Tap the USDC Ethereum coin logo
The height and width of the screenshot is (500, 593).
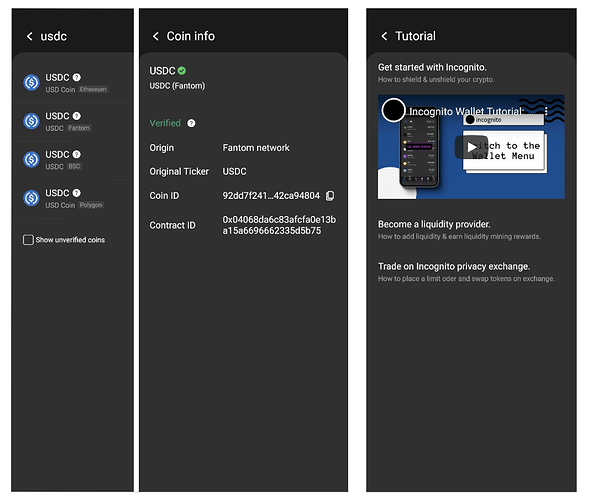click(x=31, y=82)
